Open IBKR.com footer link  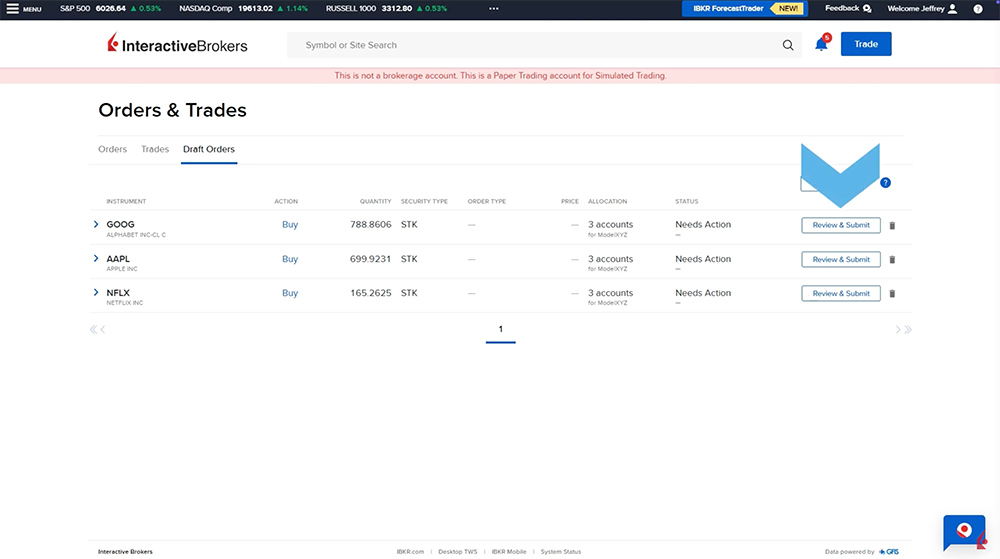410,552
